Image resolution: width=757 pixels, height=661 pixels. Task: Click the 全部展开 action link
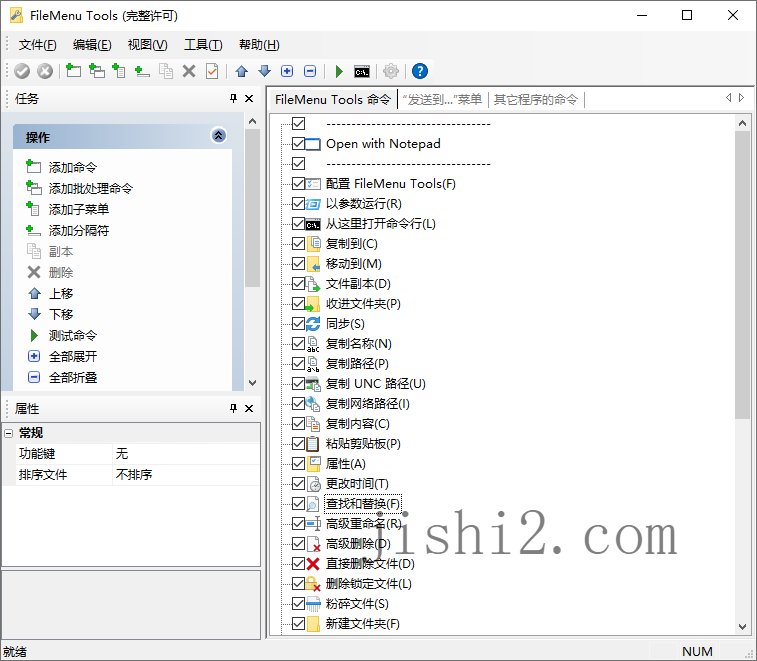pos(72,357)
